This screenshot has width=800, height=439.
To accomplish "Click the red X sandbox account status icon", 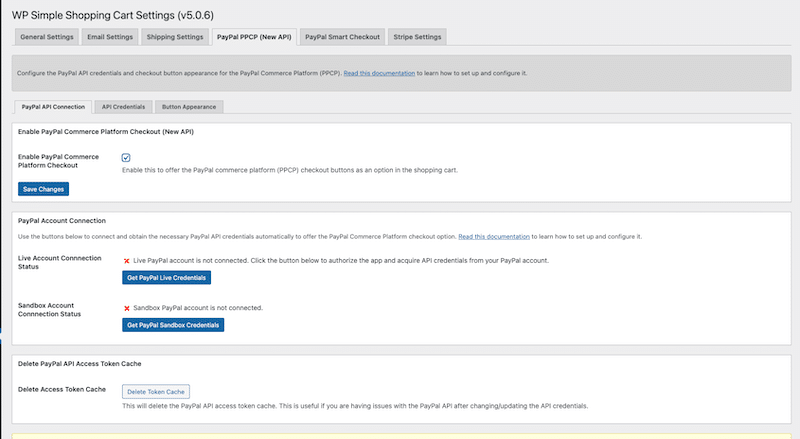I will tap(127, 308).
